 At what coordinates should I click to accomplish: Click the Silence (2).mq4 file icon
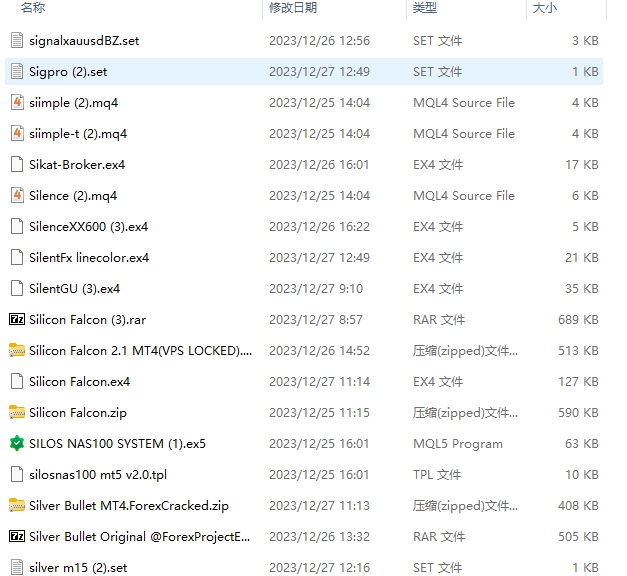[x=16, y=195]
